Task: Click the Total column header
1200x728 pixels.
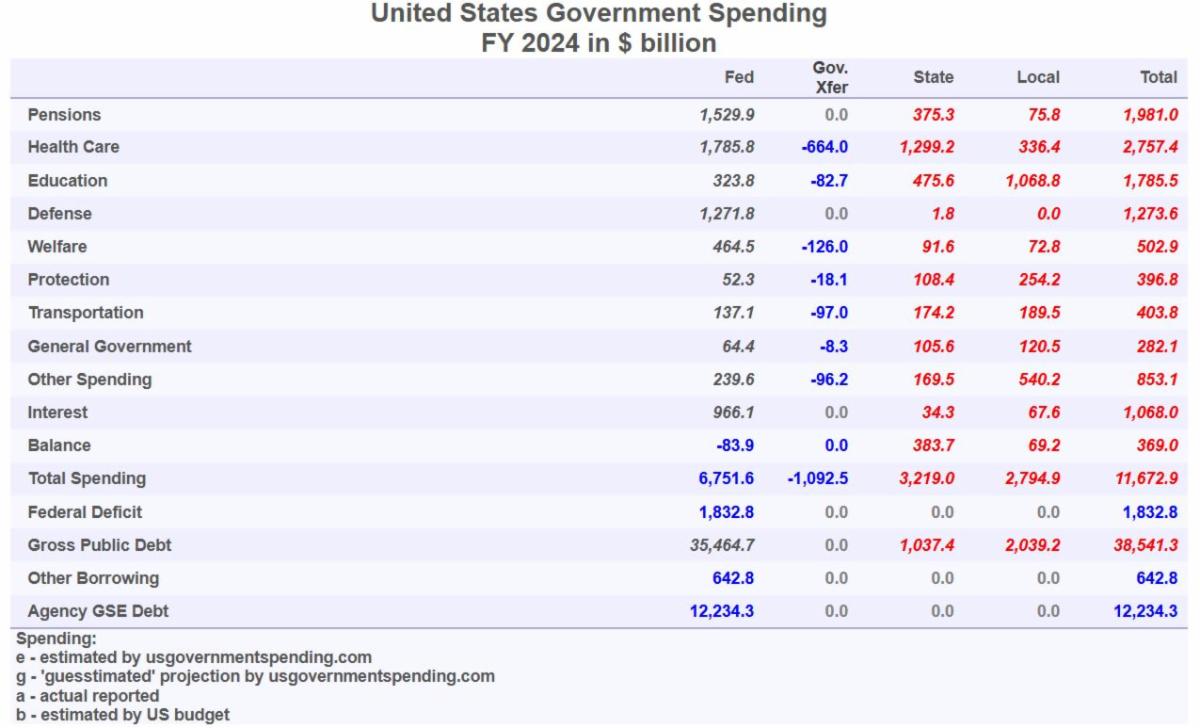Action: click(x=1158, y=77)
